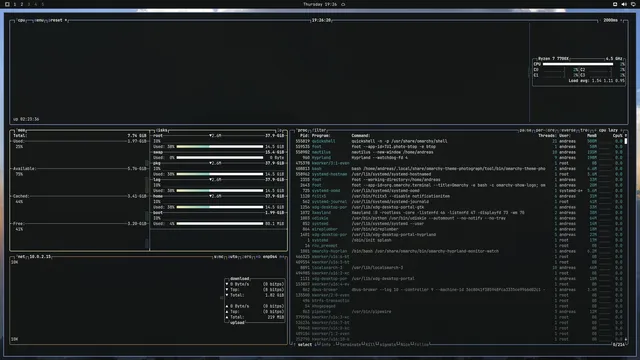
Task: Toggle the io mode in disks header
Action: click(x=280, y=130)
